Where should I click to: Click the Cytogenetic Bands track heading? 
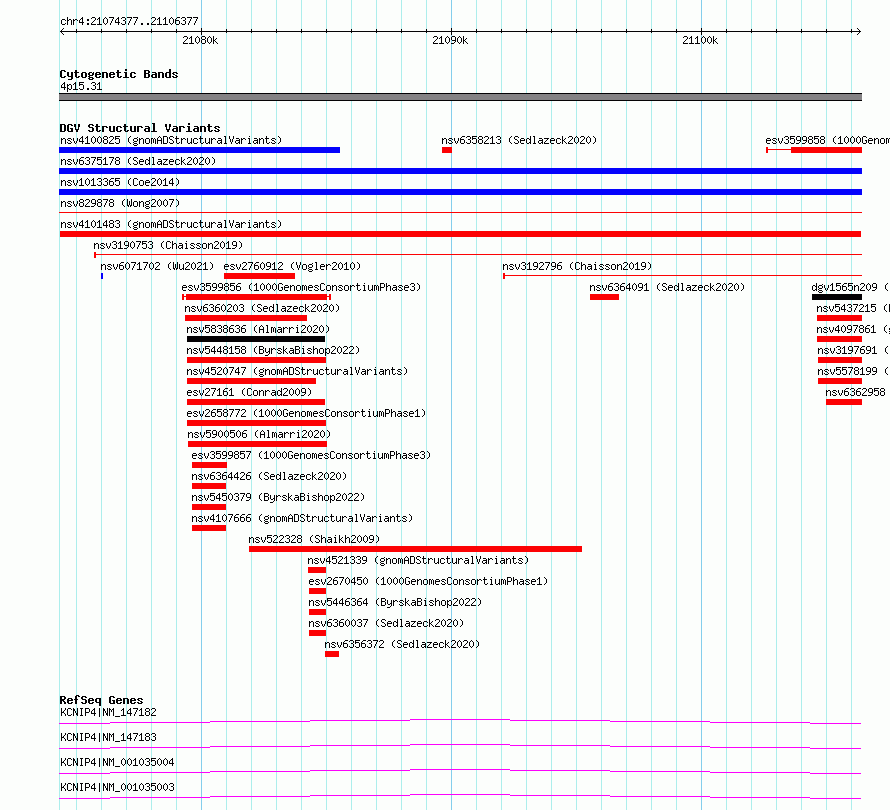point(119,74)
